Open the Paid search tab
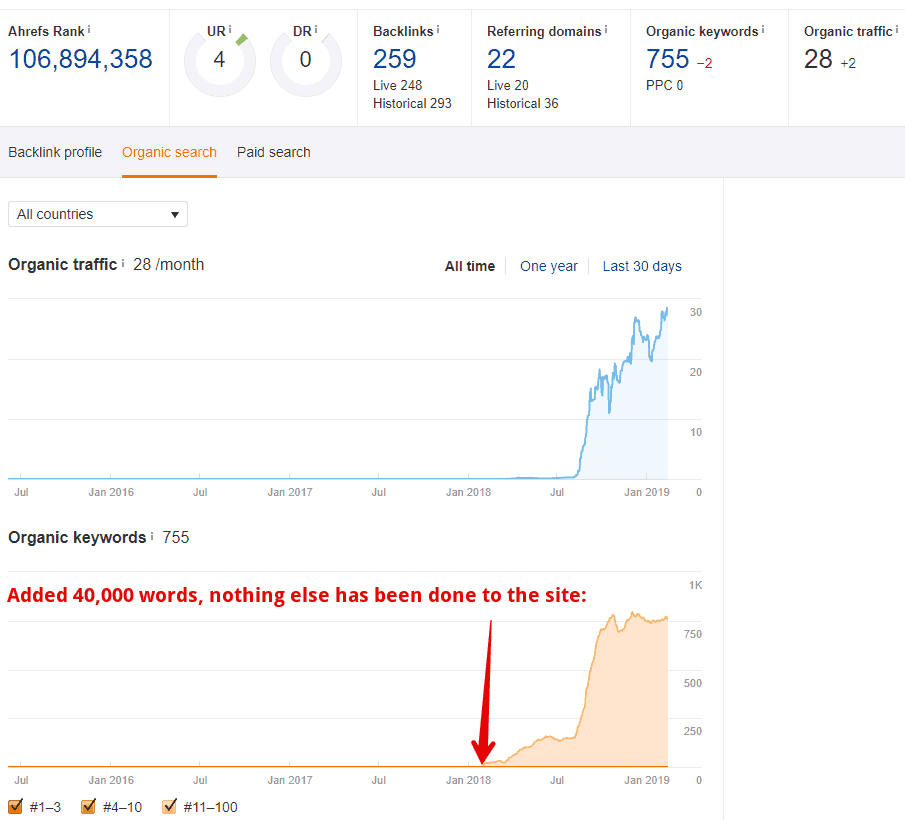This screenshot has height=820, width=905. coord(273,152)
